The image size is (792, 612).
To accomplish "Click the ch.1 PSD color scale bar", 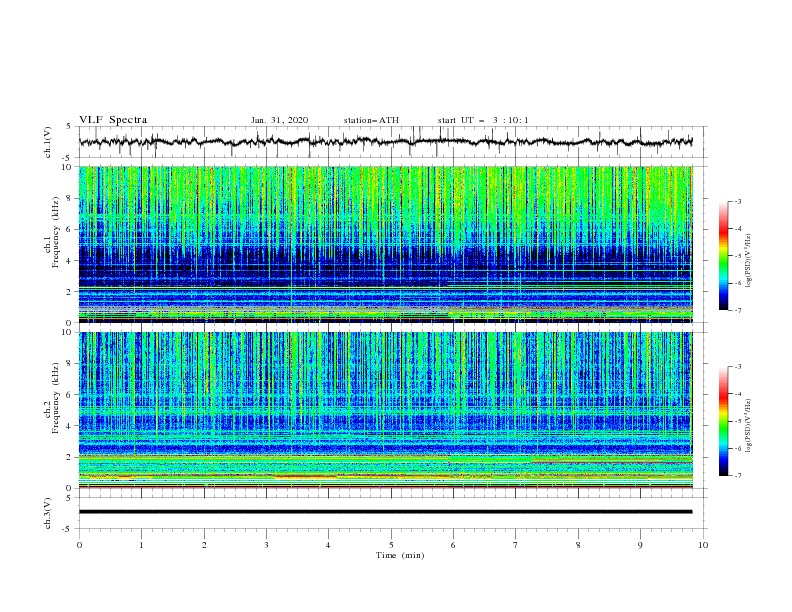I will [x=723, y=256].
